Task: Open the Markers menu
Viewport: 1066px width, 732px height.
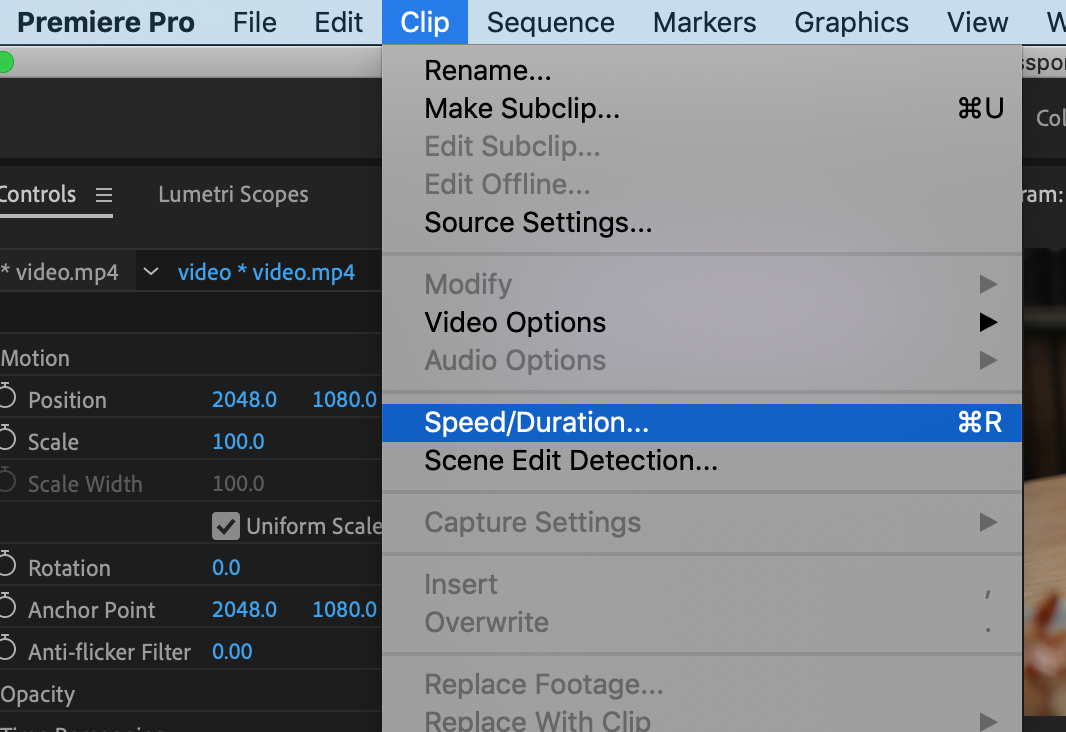Action: pos(704,22)
